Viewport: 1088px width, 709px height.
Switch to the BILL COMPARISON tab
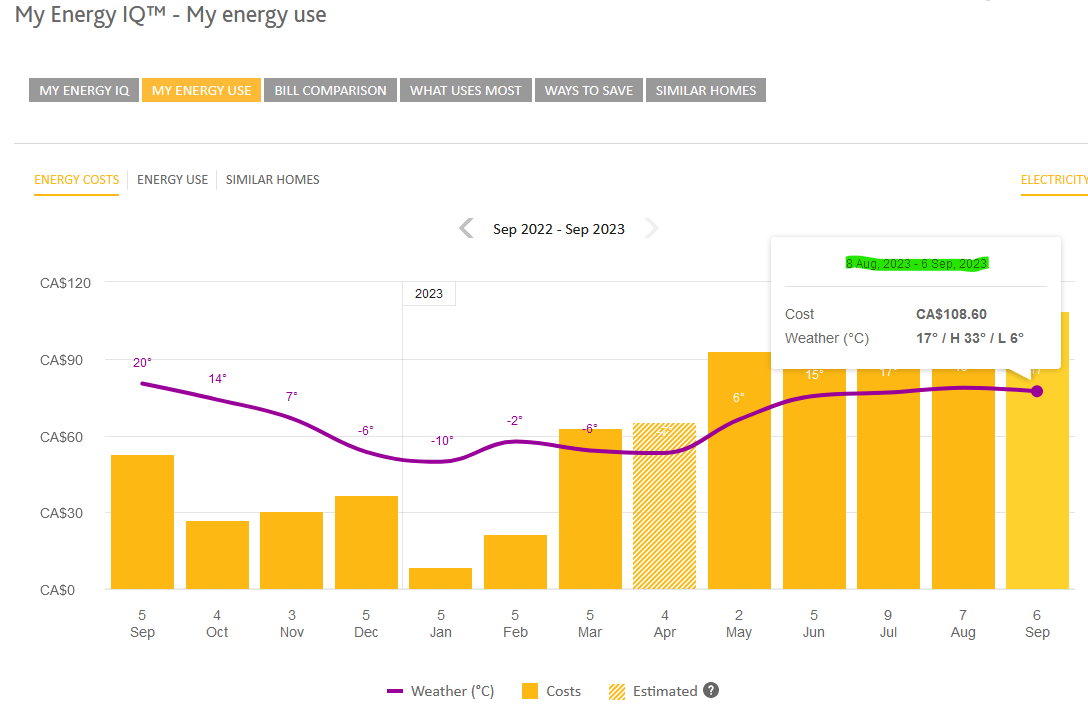point(330,89)
